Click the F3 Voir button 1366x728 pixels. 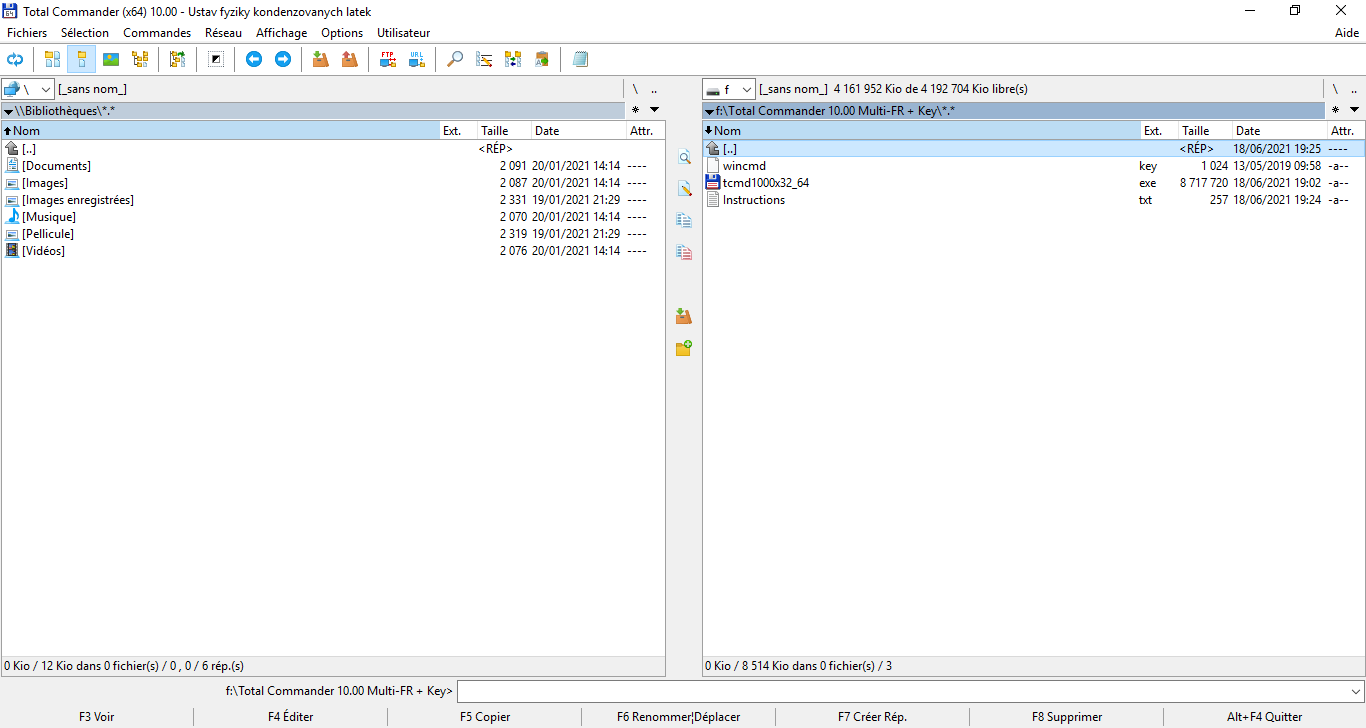tap(97, 717)
